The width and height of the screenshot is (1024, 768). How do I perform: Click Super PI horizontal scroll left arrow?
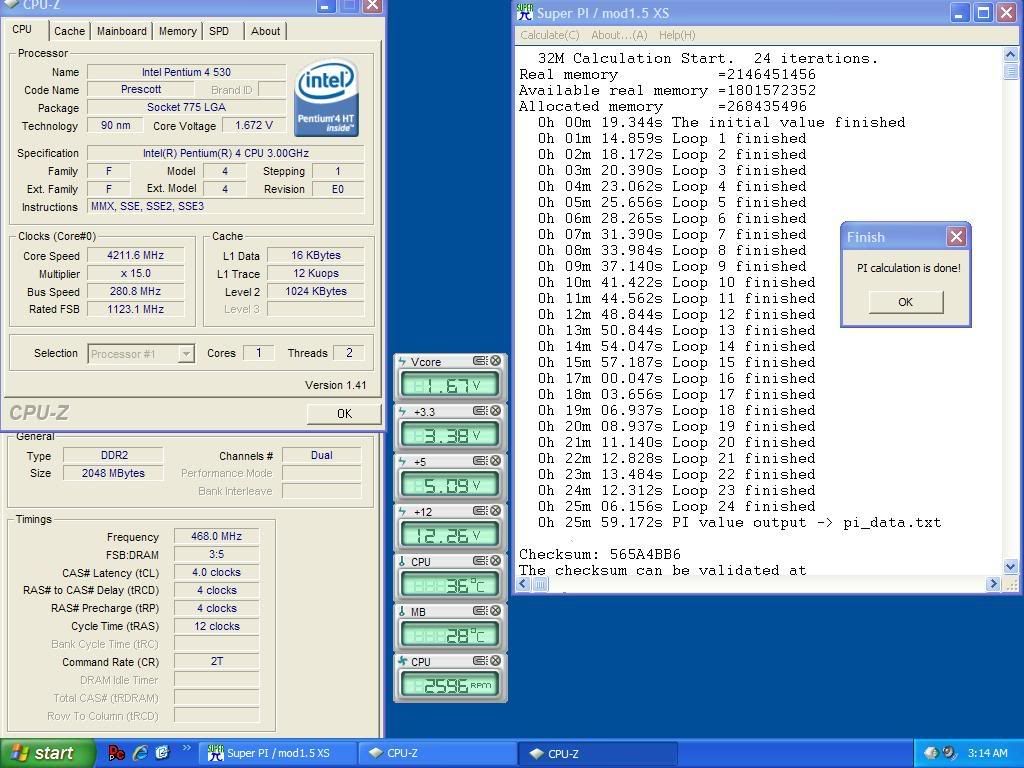coord(523,584)
